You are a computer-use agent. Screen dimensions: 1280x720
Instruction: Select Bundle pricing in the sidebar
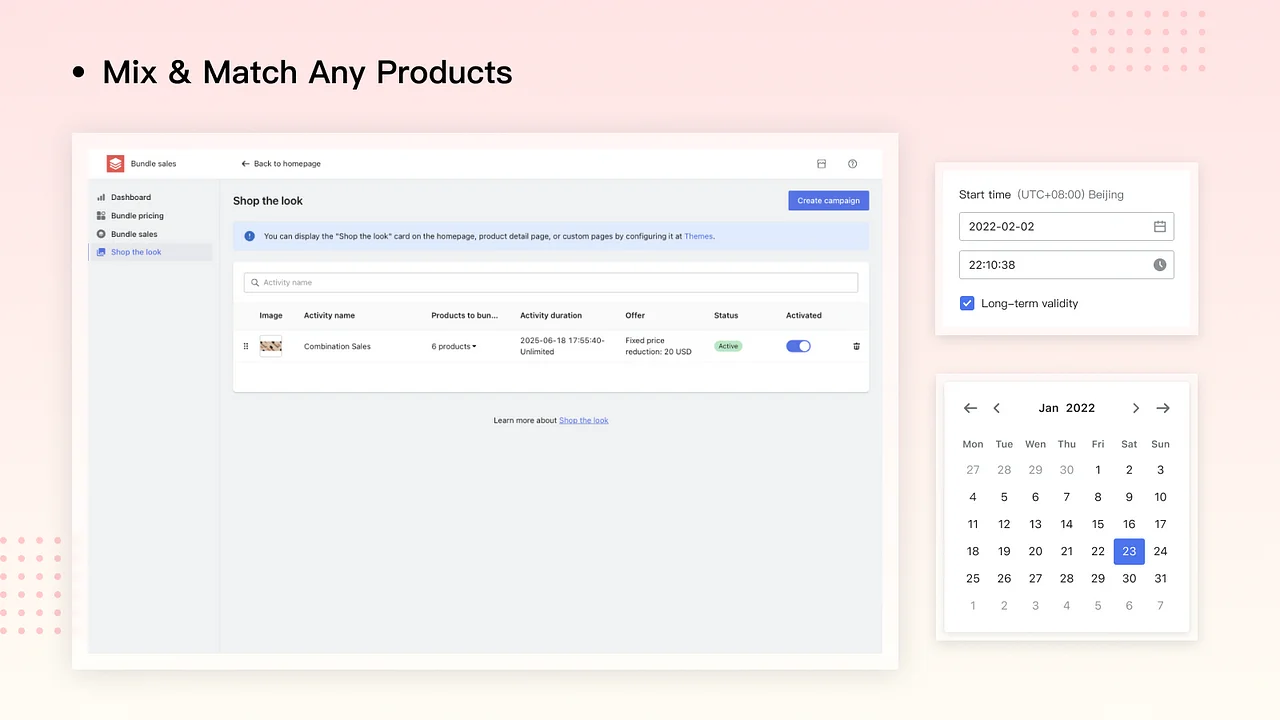[137, 215]
